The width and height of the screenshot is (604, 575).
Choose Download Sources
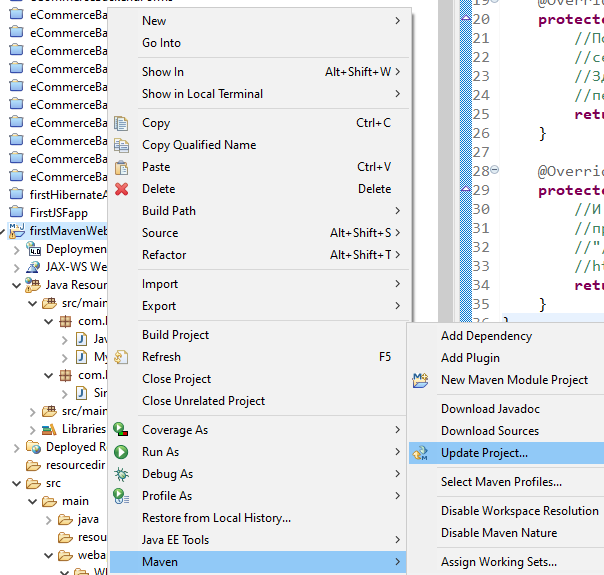(507, 431)
